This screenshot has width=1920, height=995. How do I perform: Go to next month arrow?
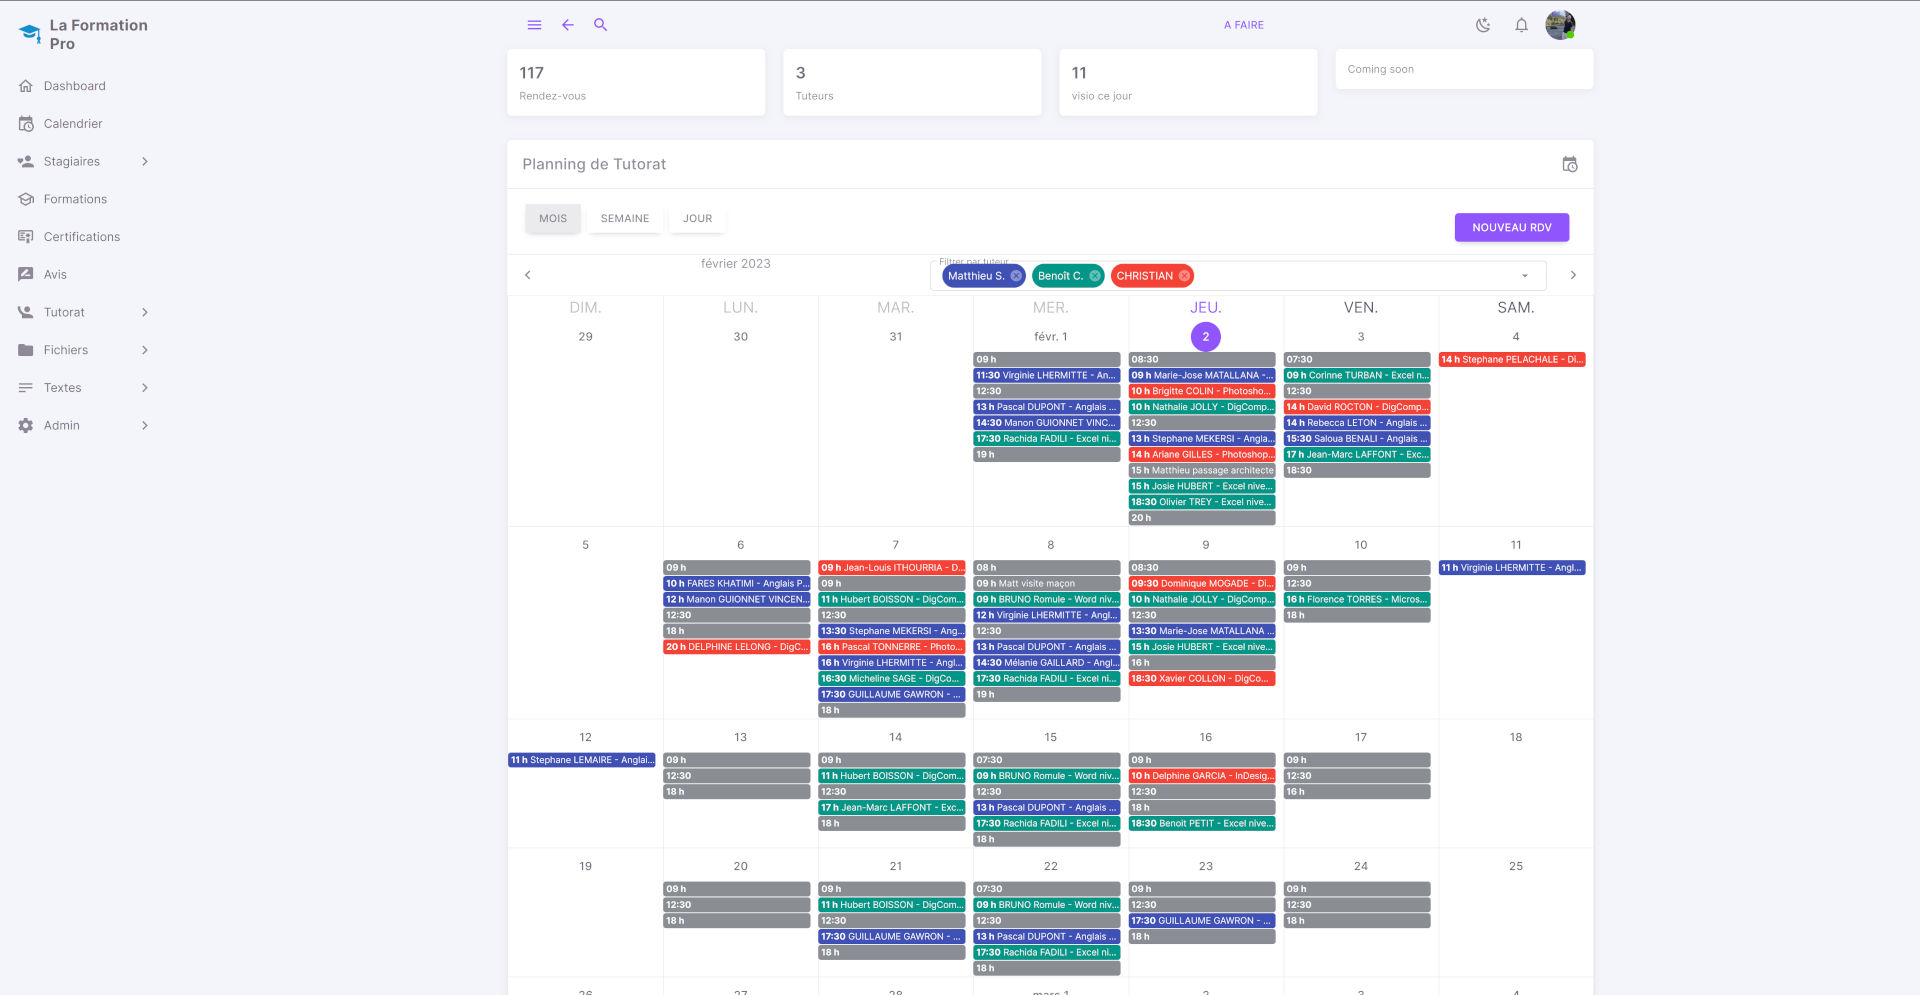point(1572,275)
